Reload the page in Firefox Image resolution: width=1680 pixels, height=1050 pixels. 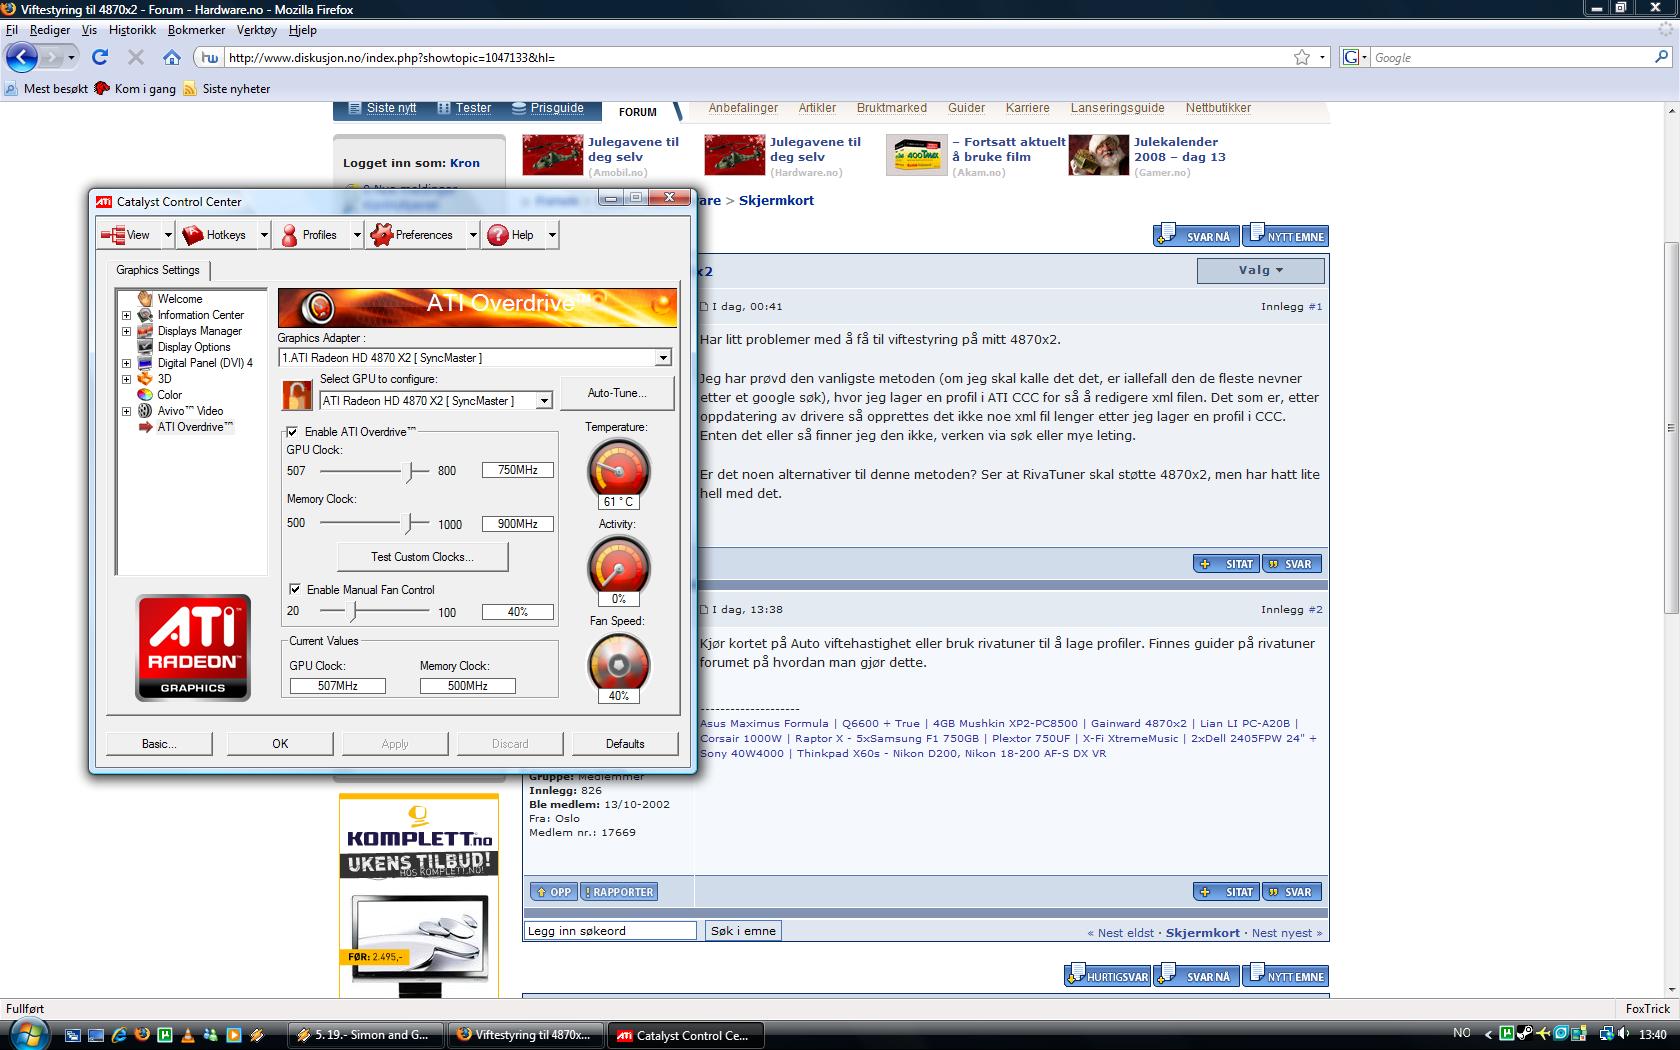tap(100, 57)
